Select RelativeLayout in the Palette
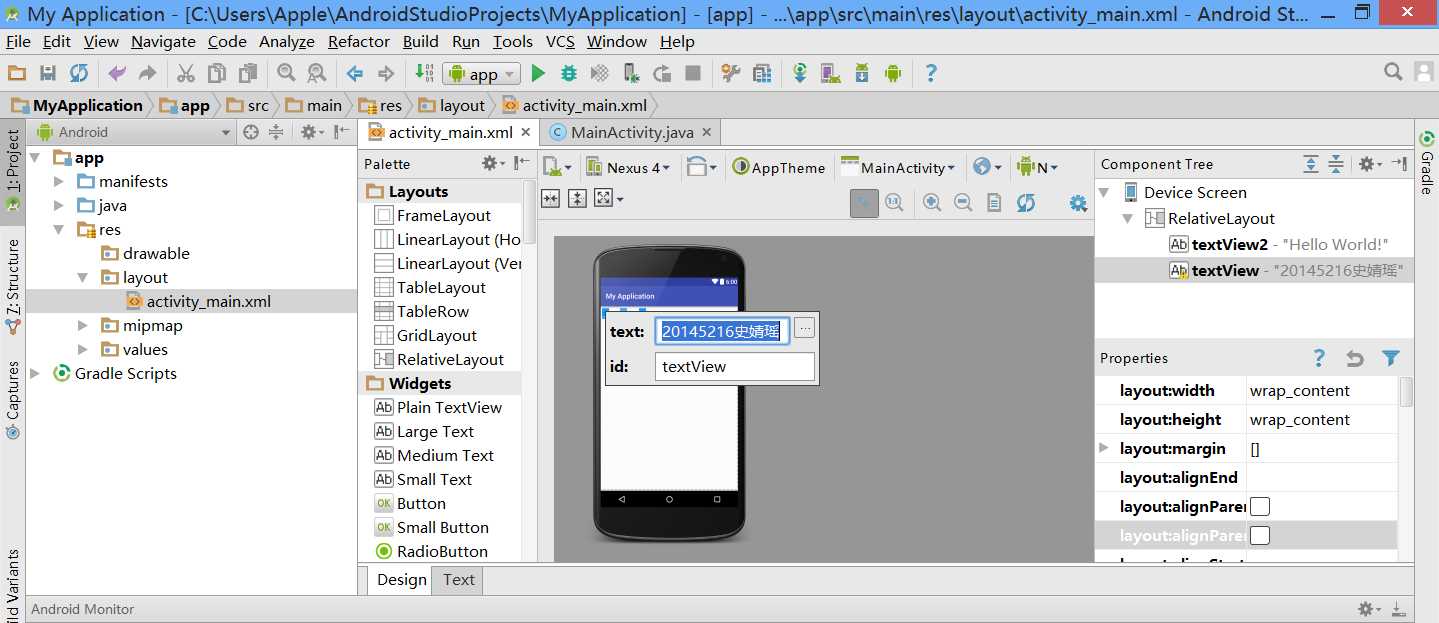This screenshot has width=1439, height=623. click(x=439, y=360)
